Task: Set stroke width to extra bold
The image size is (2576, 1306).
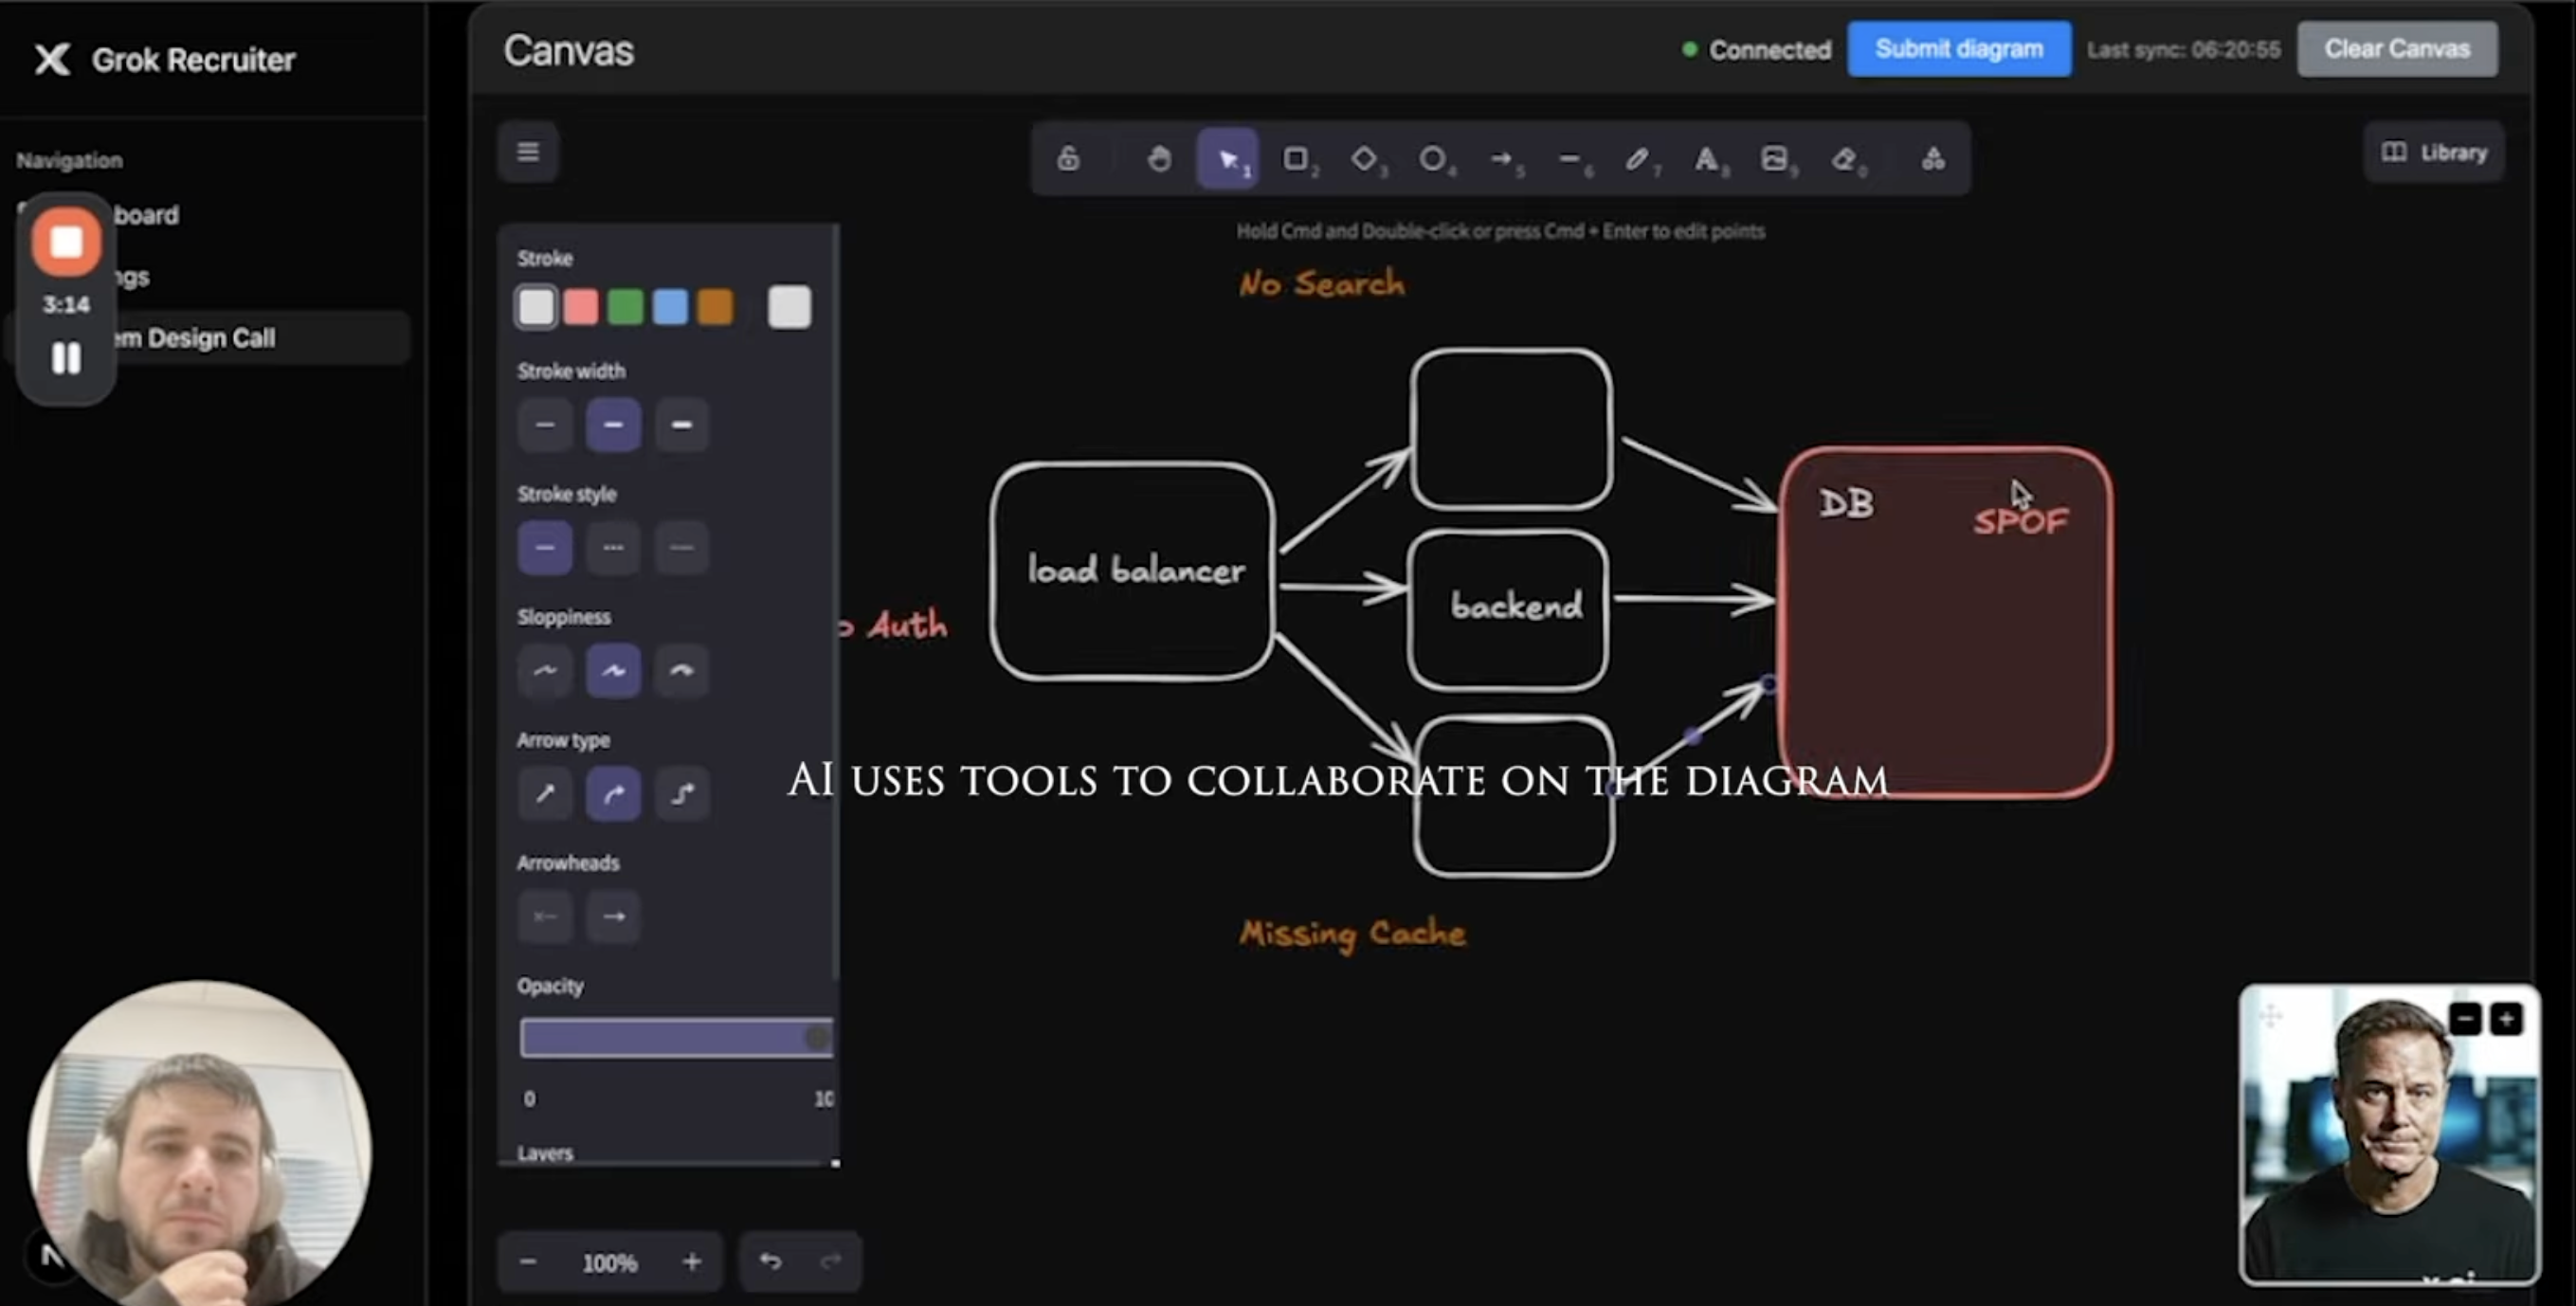Action: point(681,425)
